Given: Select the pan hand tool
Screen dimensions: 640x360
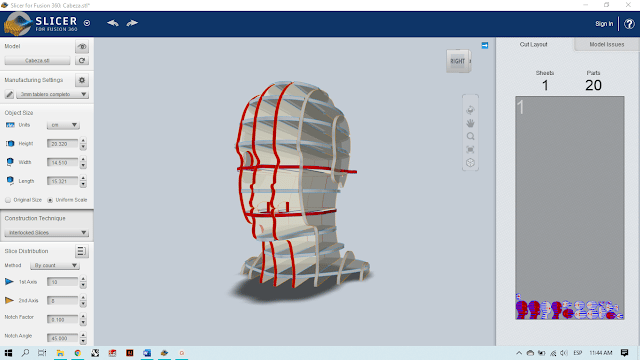Looking at the screenshot, I should coord(470,123).
